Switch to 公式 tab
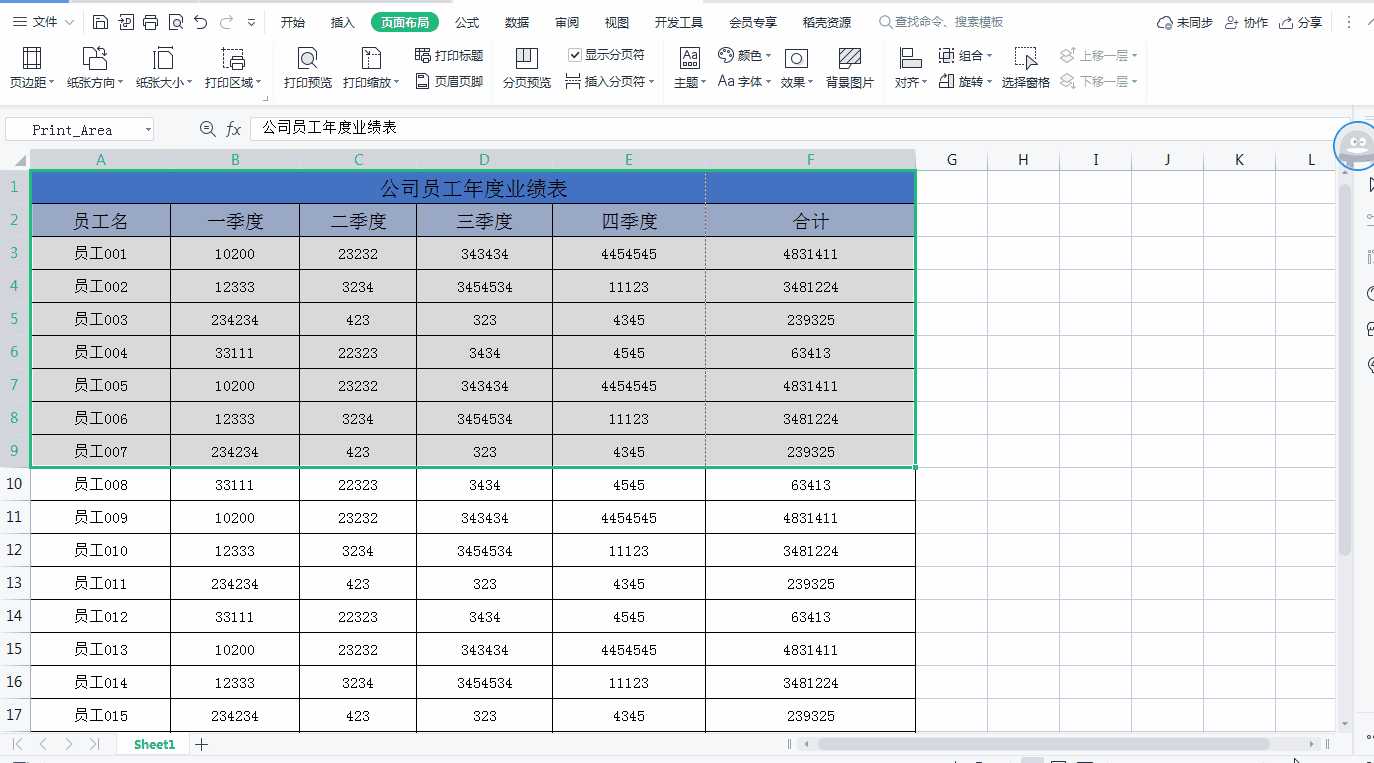The width and height of the screenshot is (1374, 763). pos(467,22)
